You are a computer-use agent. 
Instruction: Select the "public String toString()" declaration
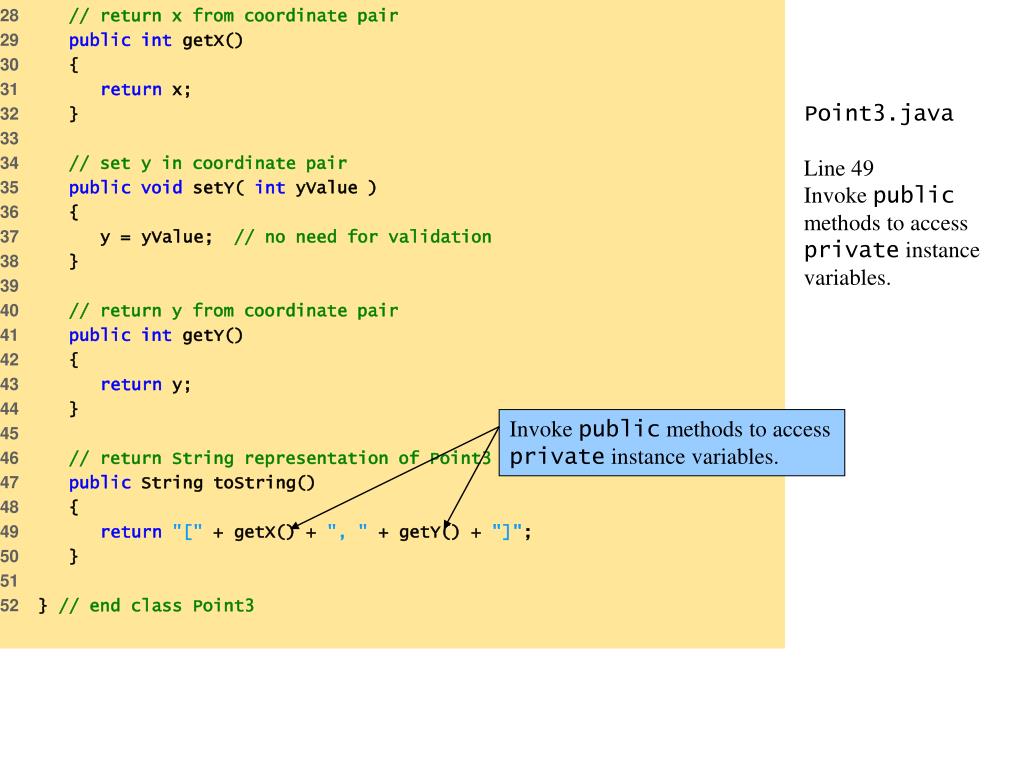pos(192,483)
